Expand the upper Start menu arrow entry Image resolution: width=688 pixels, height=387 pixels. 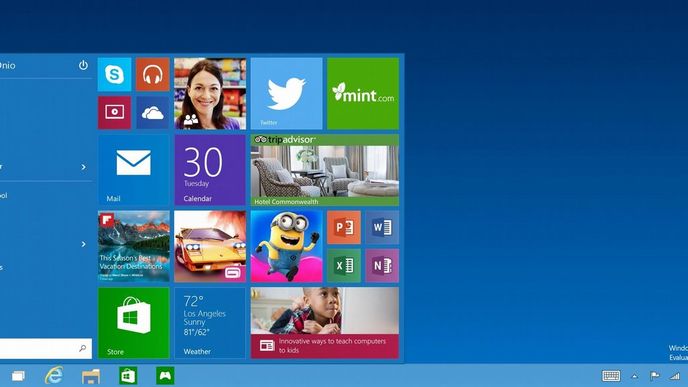(83, 167)
